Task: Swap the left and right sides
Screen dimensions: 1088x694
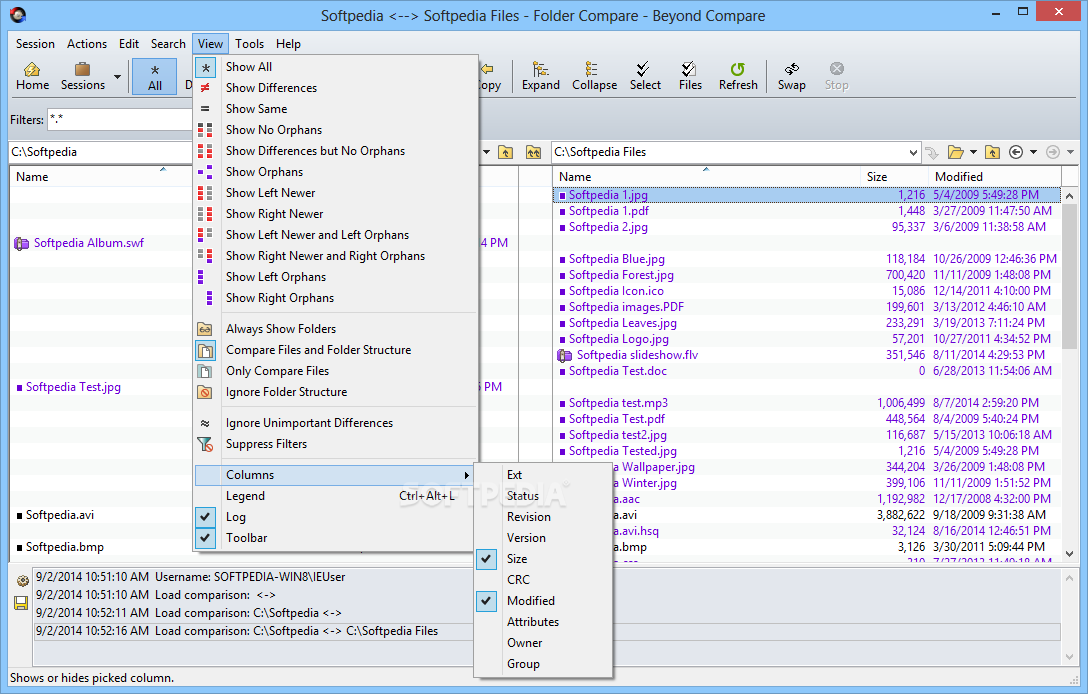Action: click(x=791, y=76)
